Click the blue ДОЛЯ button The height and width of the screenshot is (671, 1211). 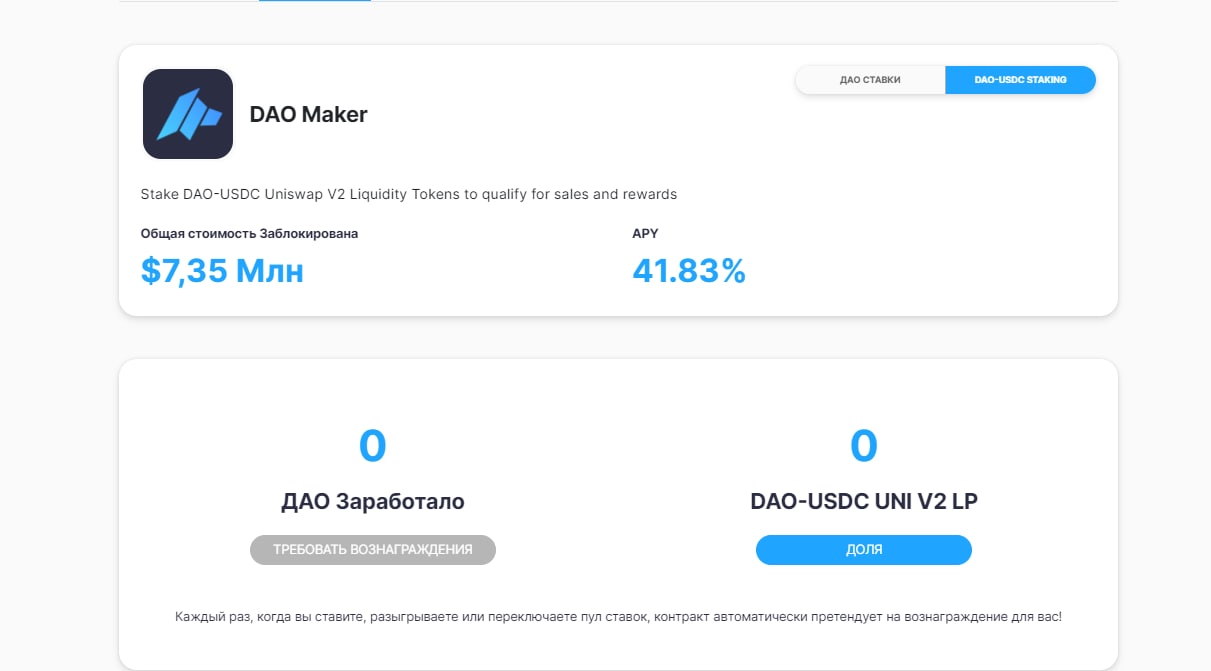864,550
